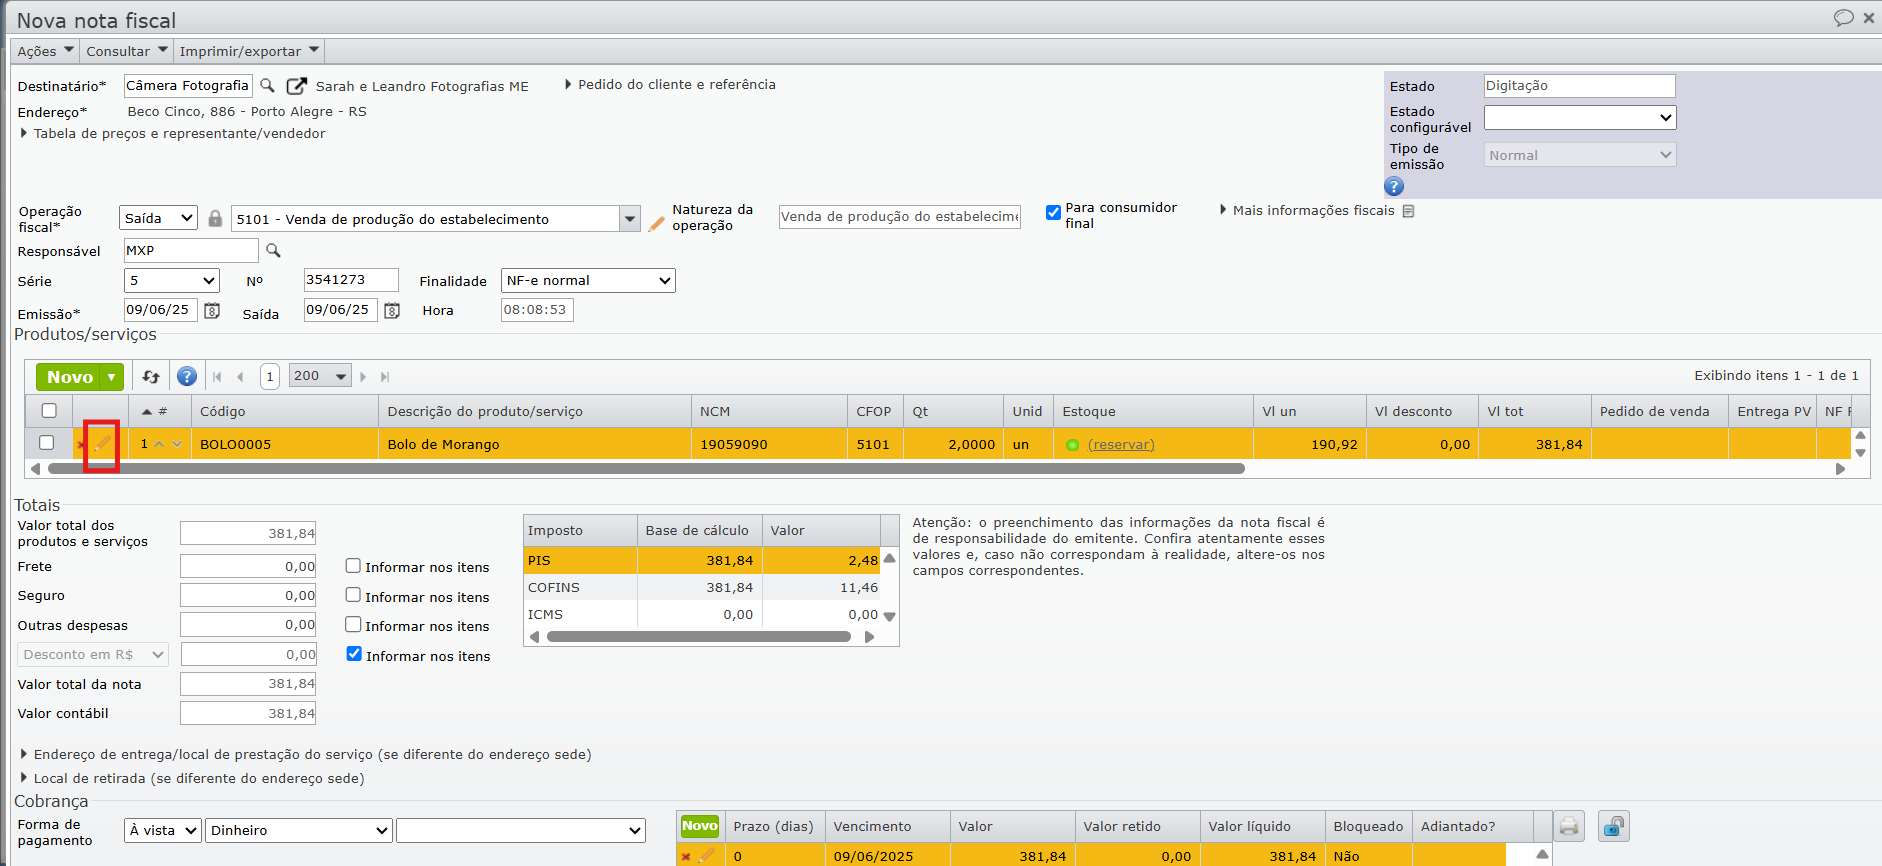Click the green stock status indicator
This screenshot has height=866, width=1882.
[x=1072, y=445]
